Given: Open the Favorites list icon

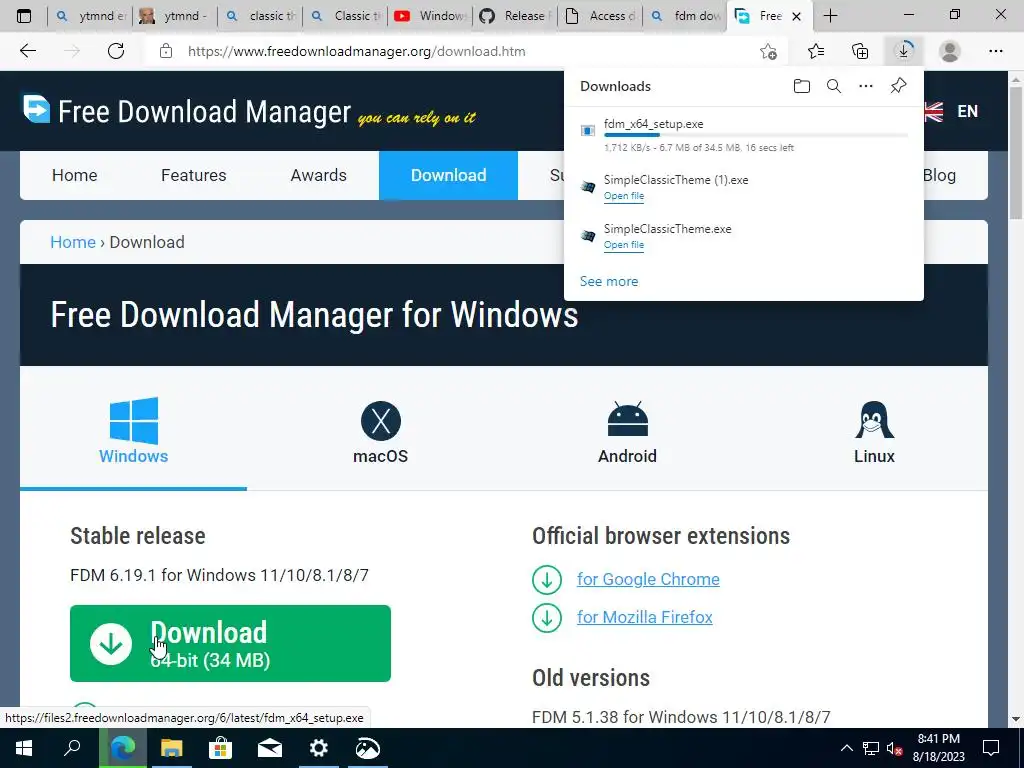Looking at the screenshot, I should [816, 51].
